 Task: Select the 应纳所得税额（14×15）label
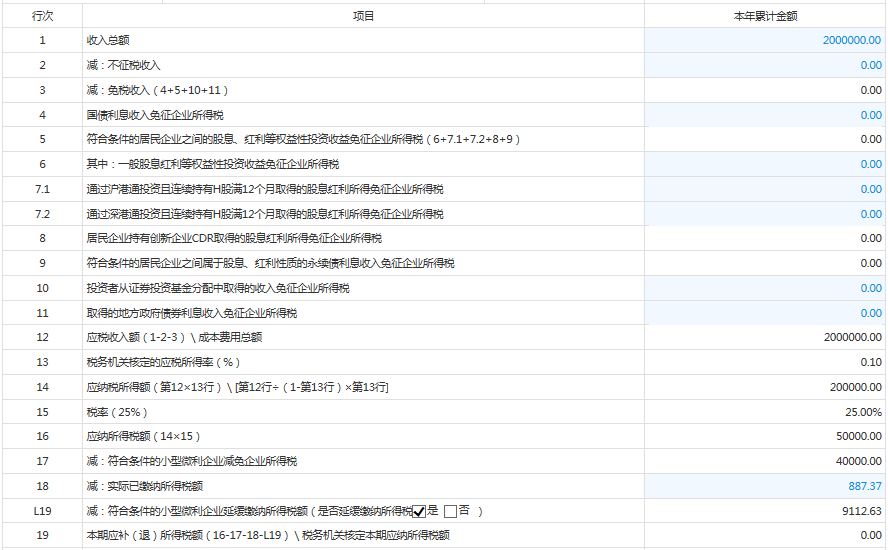click(143, 437)
